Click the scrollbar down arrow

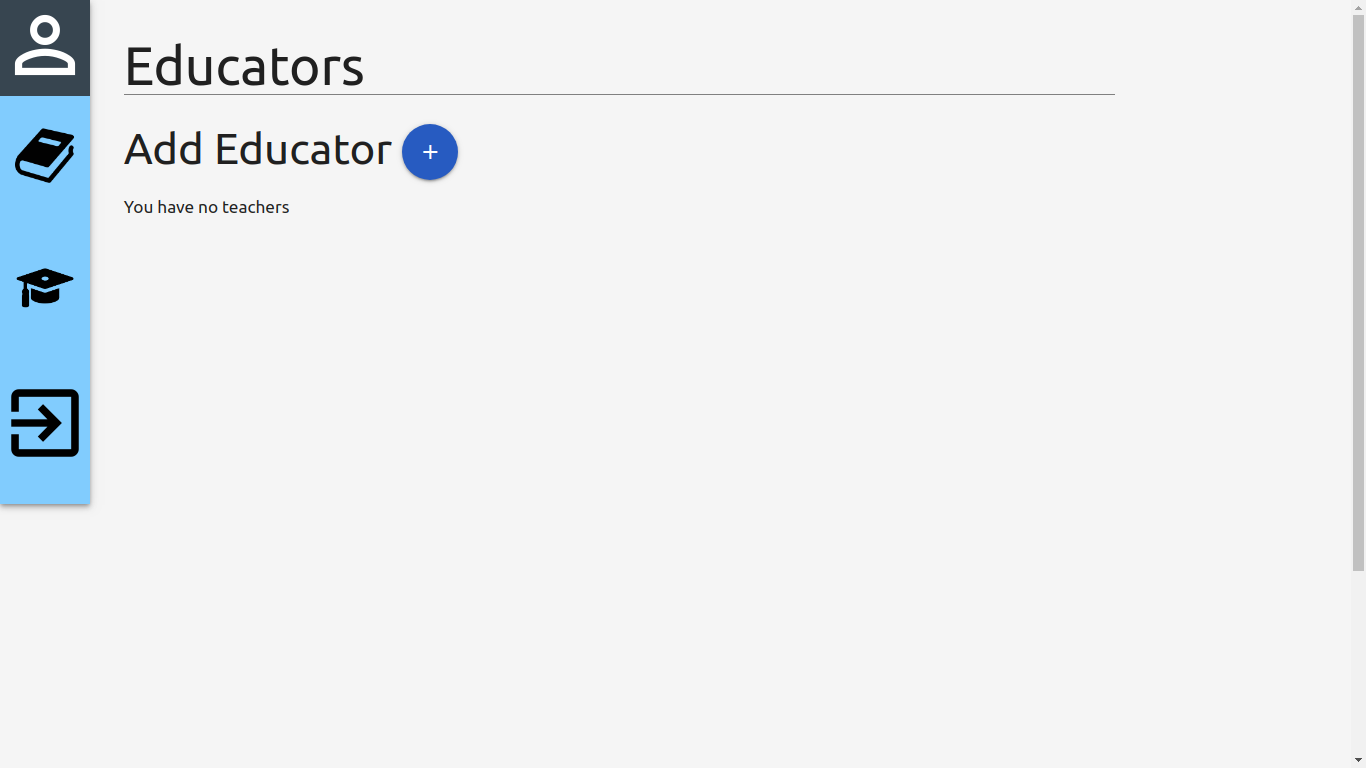1358,761
